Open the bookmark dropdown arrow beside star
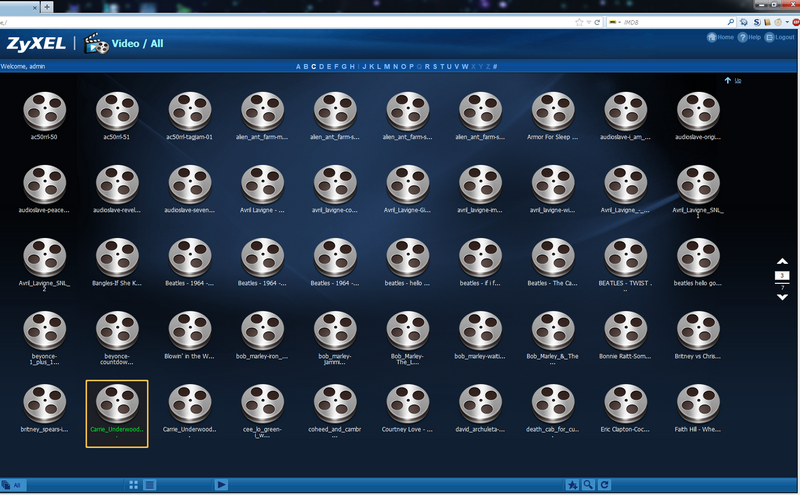 589,22
